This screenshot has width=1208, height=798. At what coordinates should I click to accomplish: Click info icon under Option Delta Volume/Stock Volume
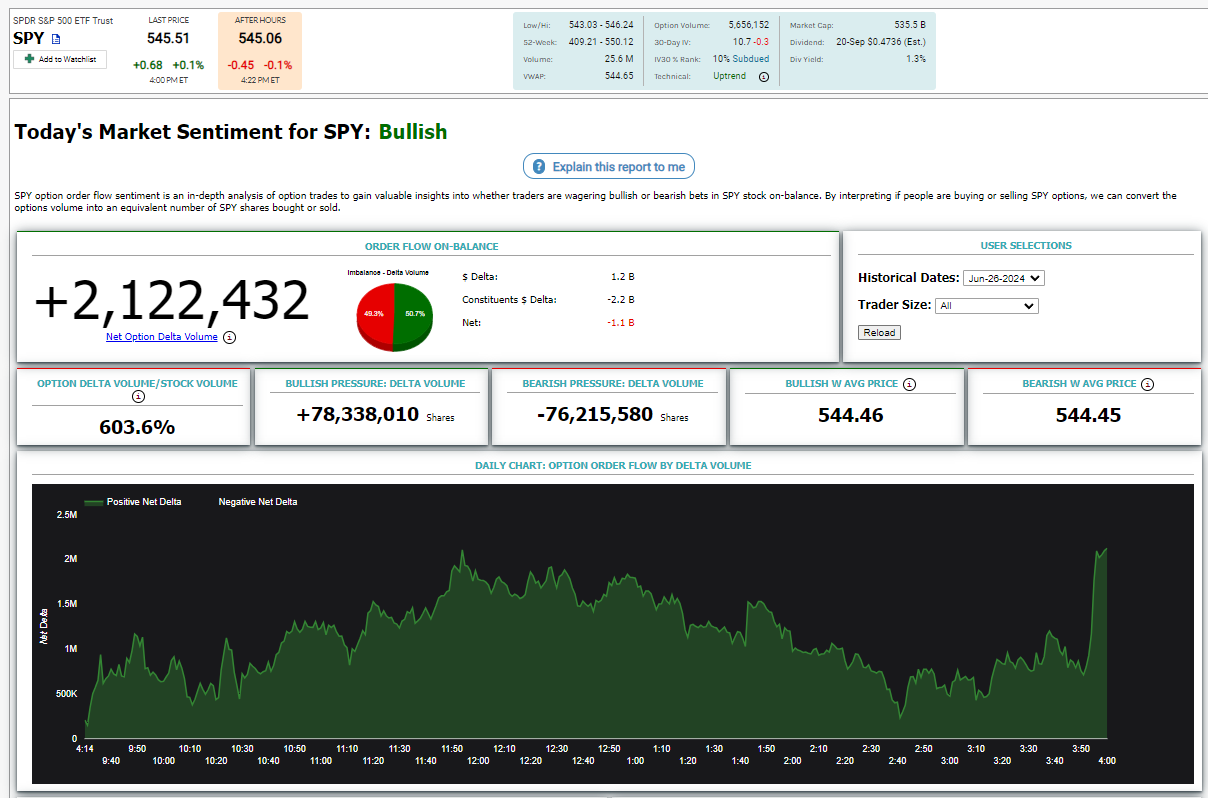pyautogui.click(x=138, y=397)
